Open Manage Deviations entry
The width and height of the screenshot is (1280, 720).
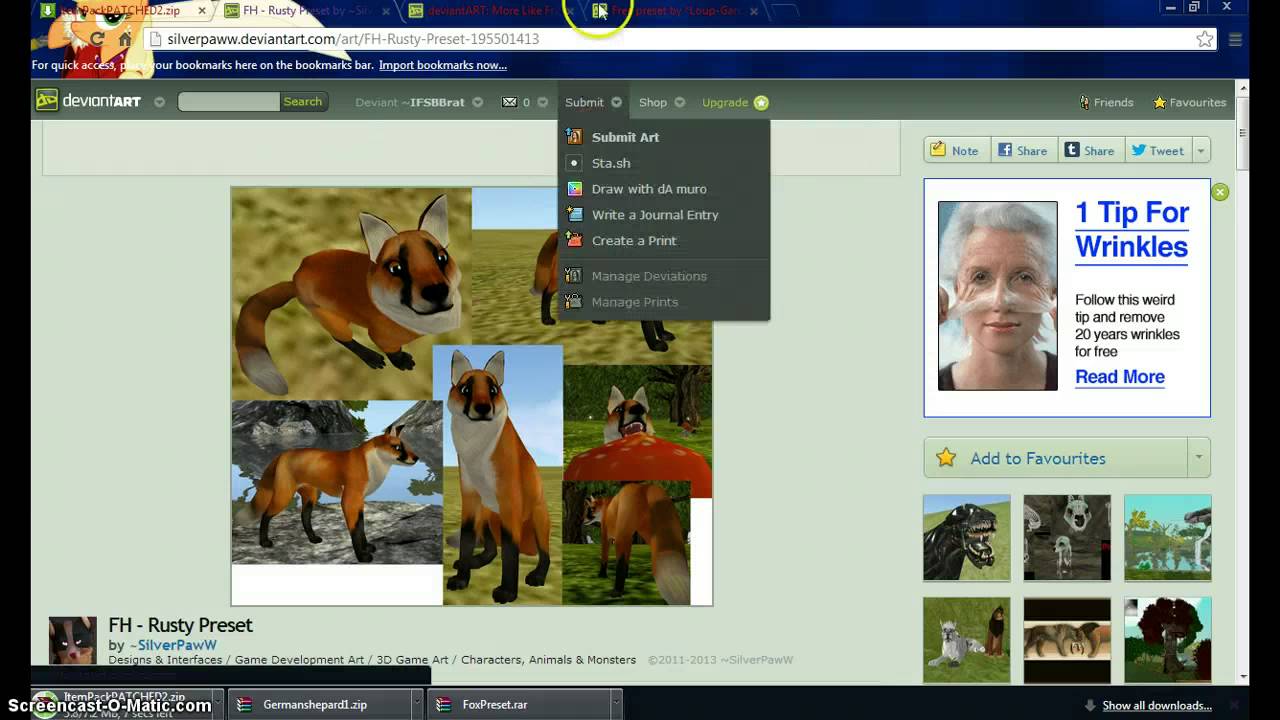click(x=649, y=276)
